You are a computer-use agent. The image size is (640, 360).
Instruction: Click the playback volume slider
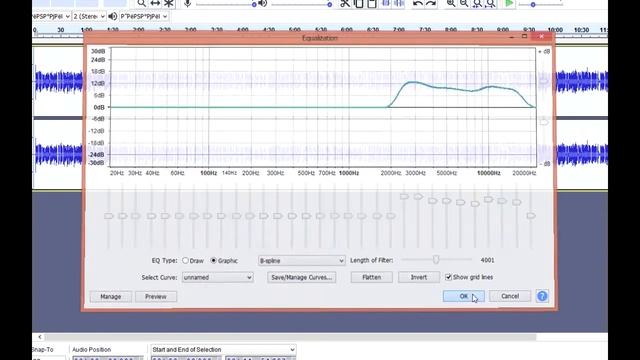pos(301,4)
